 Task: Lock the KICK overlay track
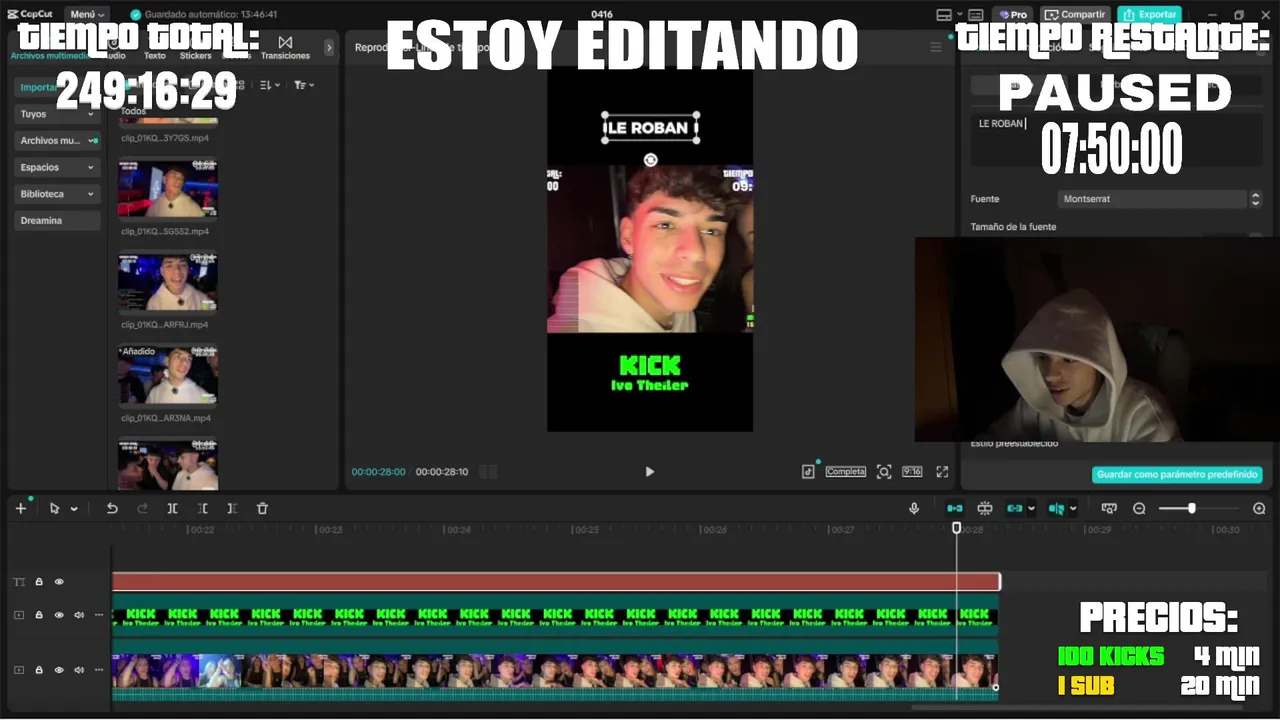[x=39, y=614]
